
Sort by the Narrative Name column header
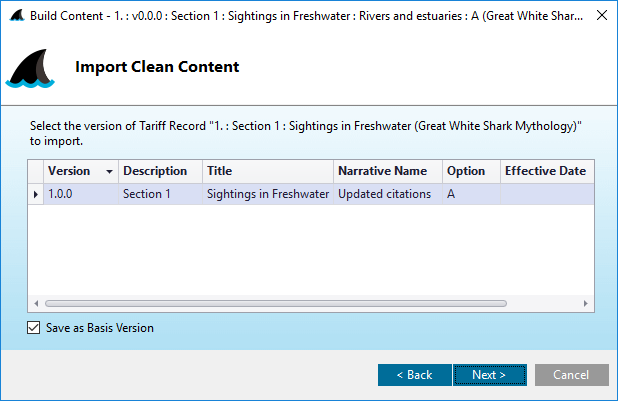(388, 171)
